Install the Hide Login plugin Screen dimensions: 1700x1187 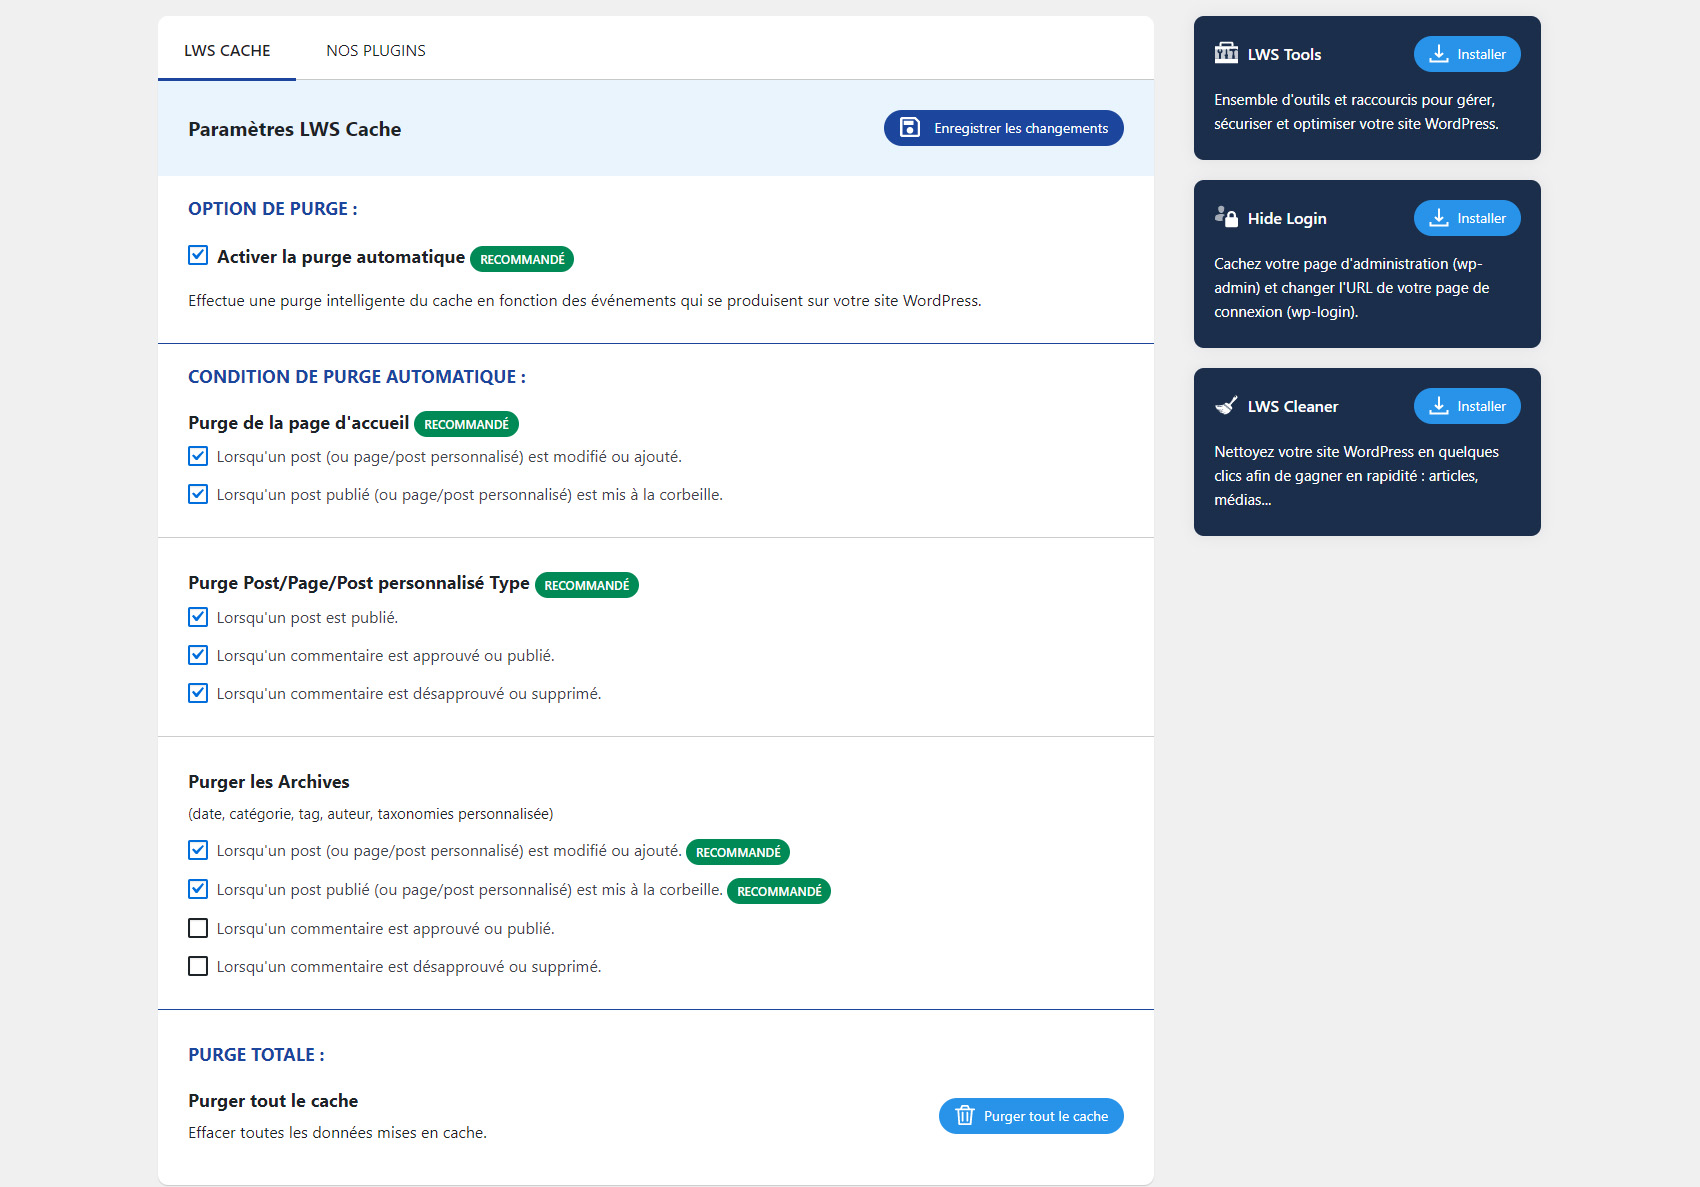click(1467, 218)
